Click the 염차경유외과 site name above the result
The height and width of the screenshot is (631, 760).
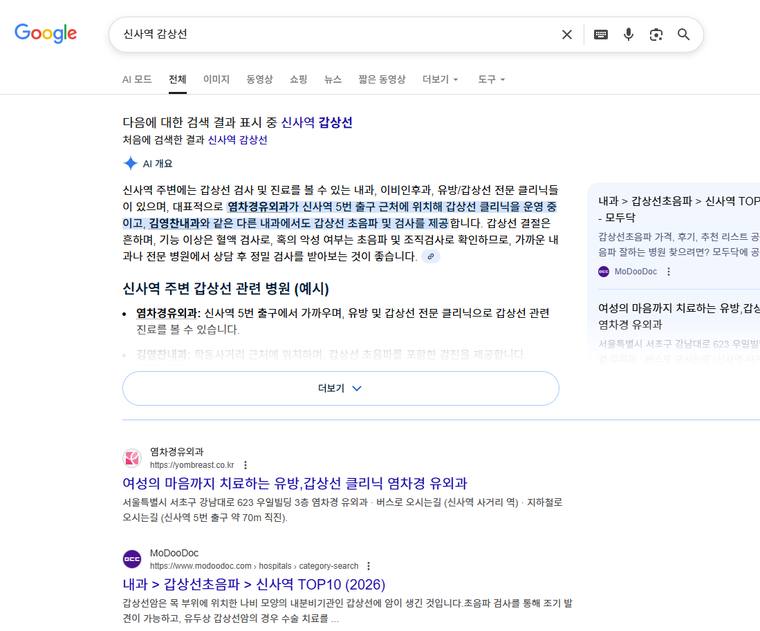click(177, 452)
